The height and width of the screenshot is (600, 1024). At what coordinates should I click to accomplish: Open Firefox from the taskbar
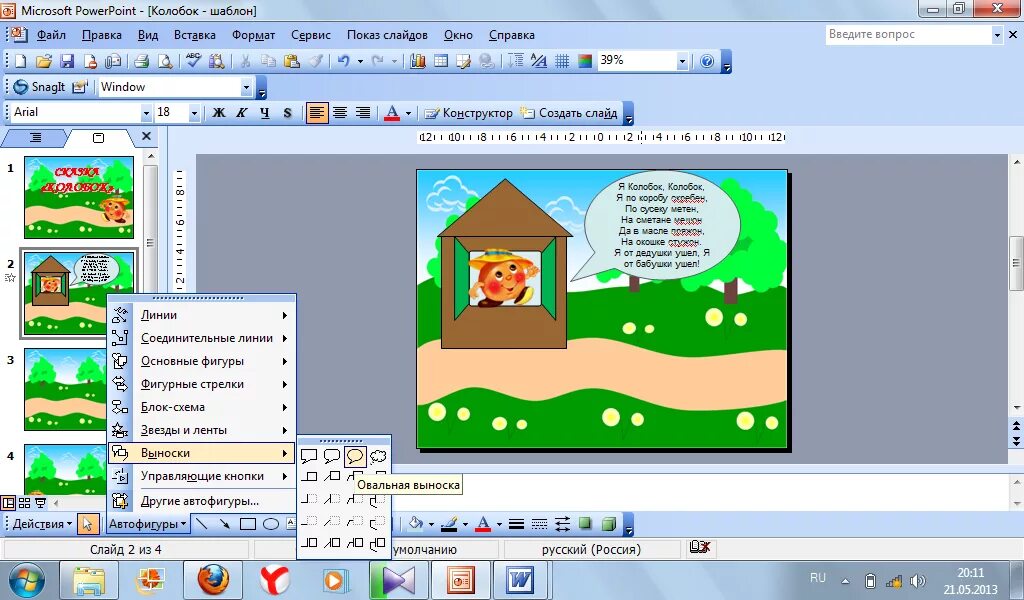coord(214,579)
